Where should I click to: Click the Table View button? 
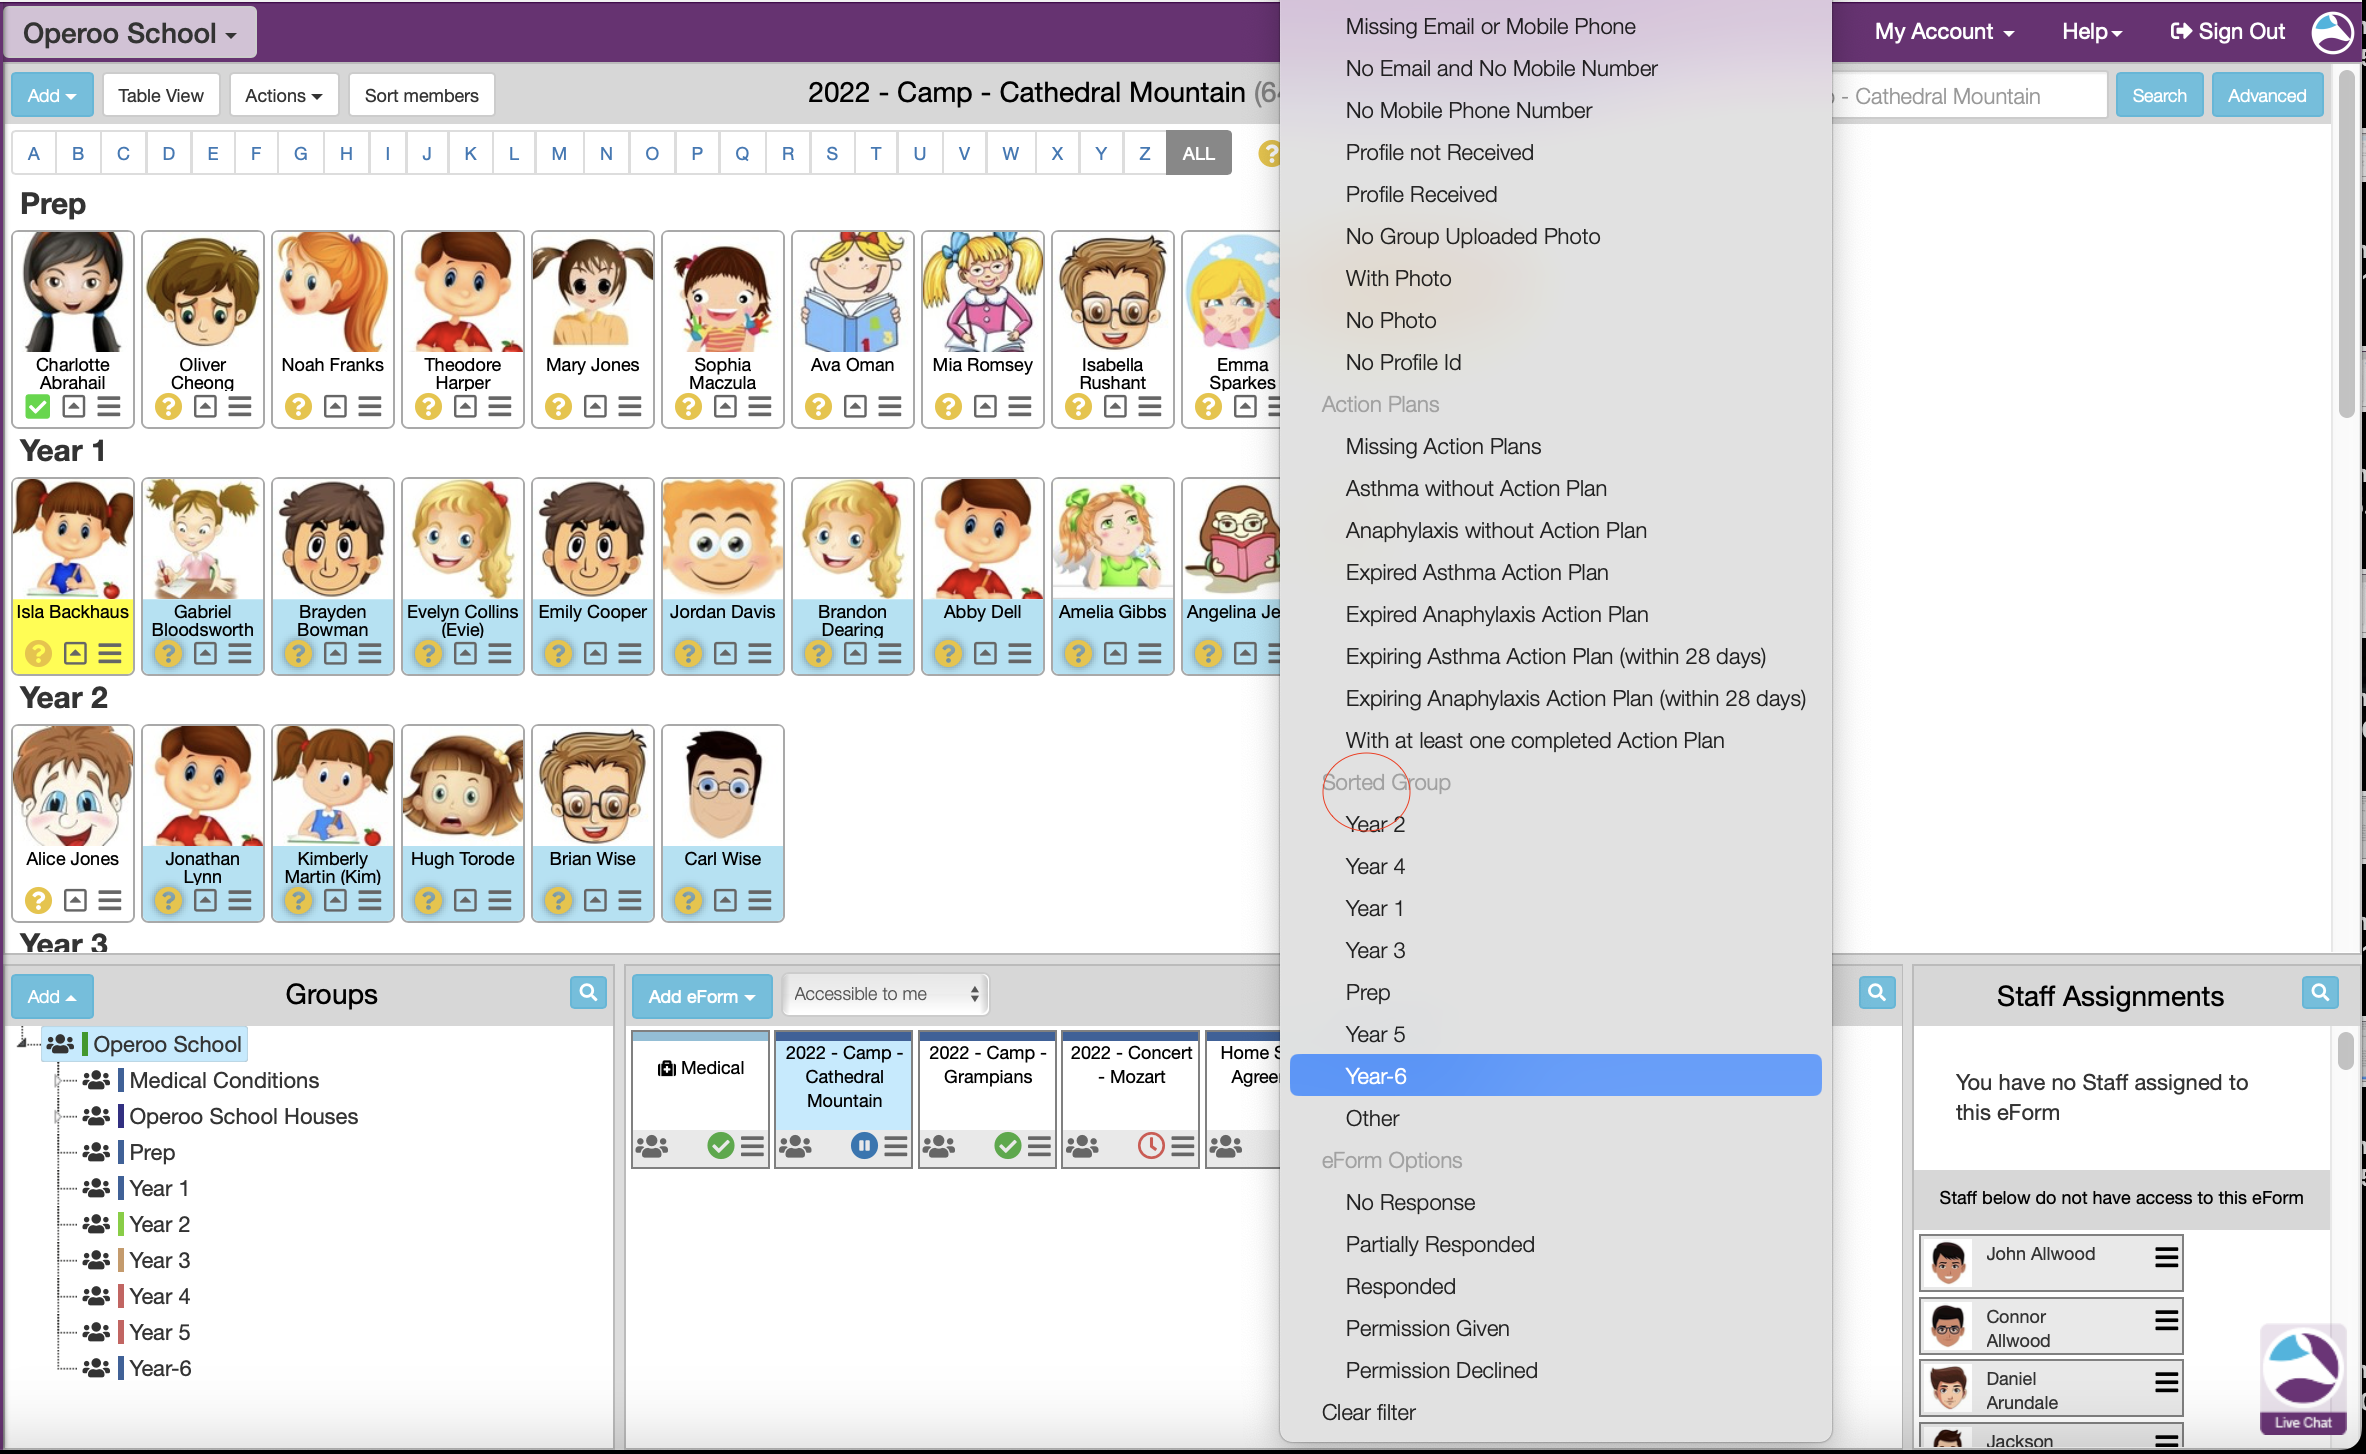tap(161, 96)
